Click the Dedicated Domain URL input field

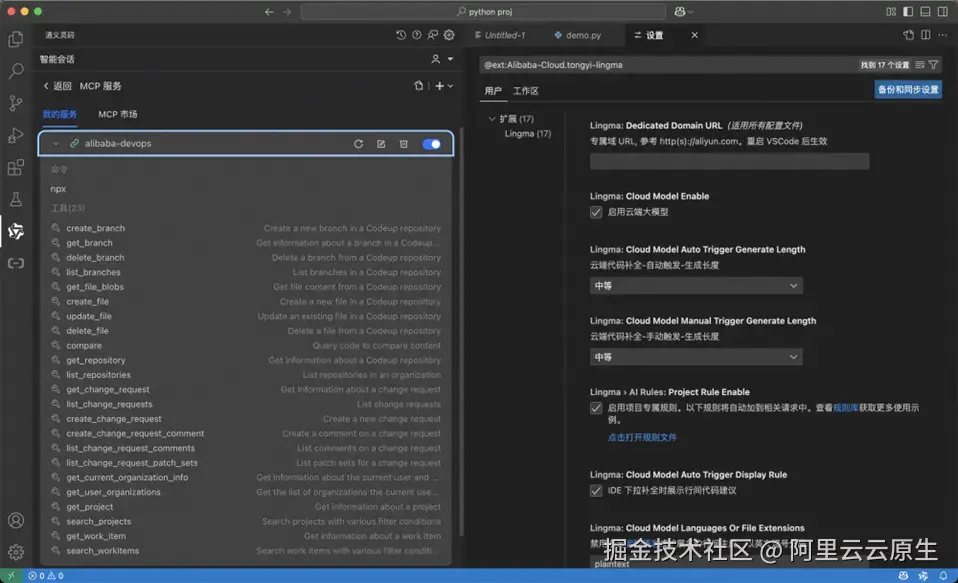pyautogui.click(x=729, y=161)
